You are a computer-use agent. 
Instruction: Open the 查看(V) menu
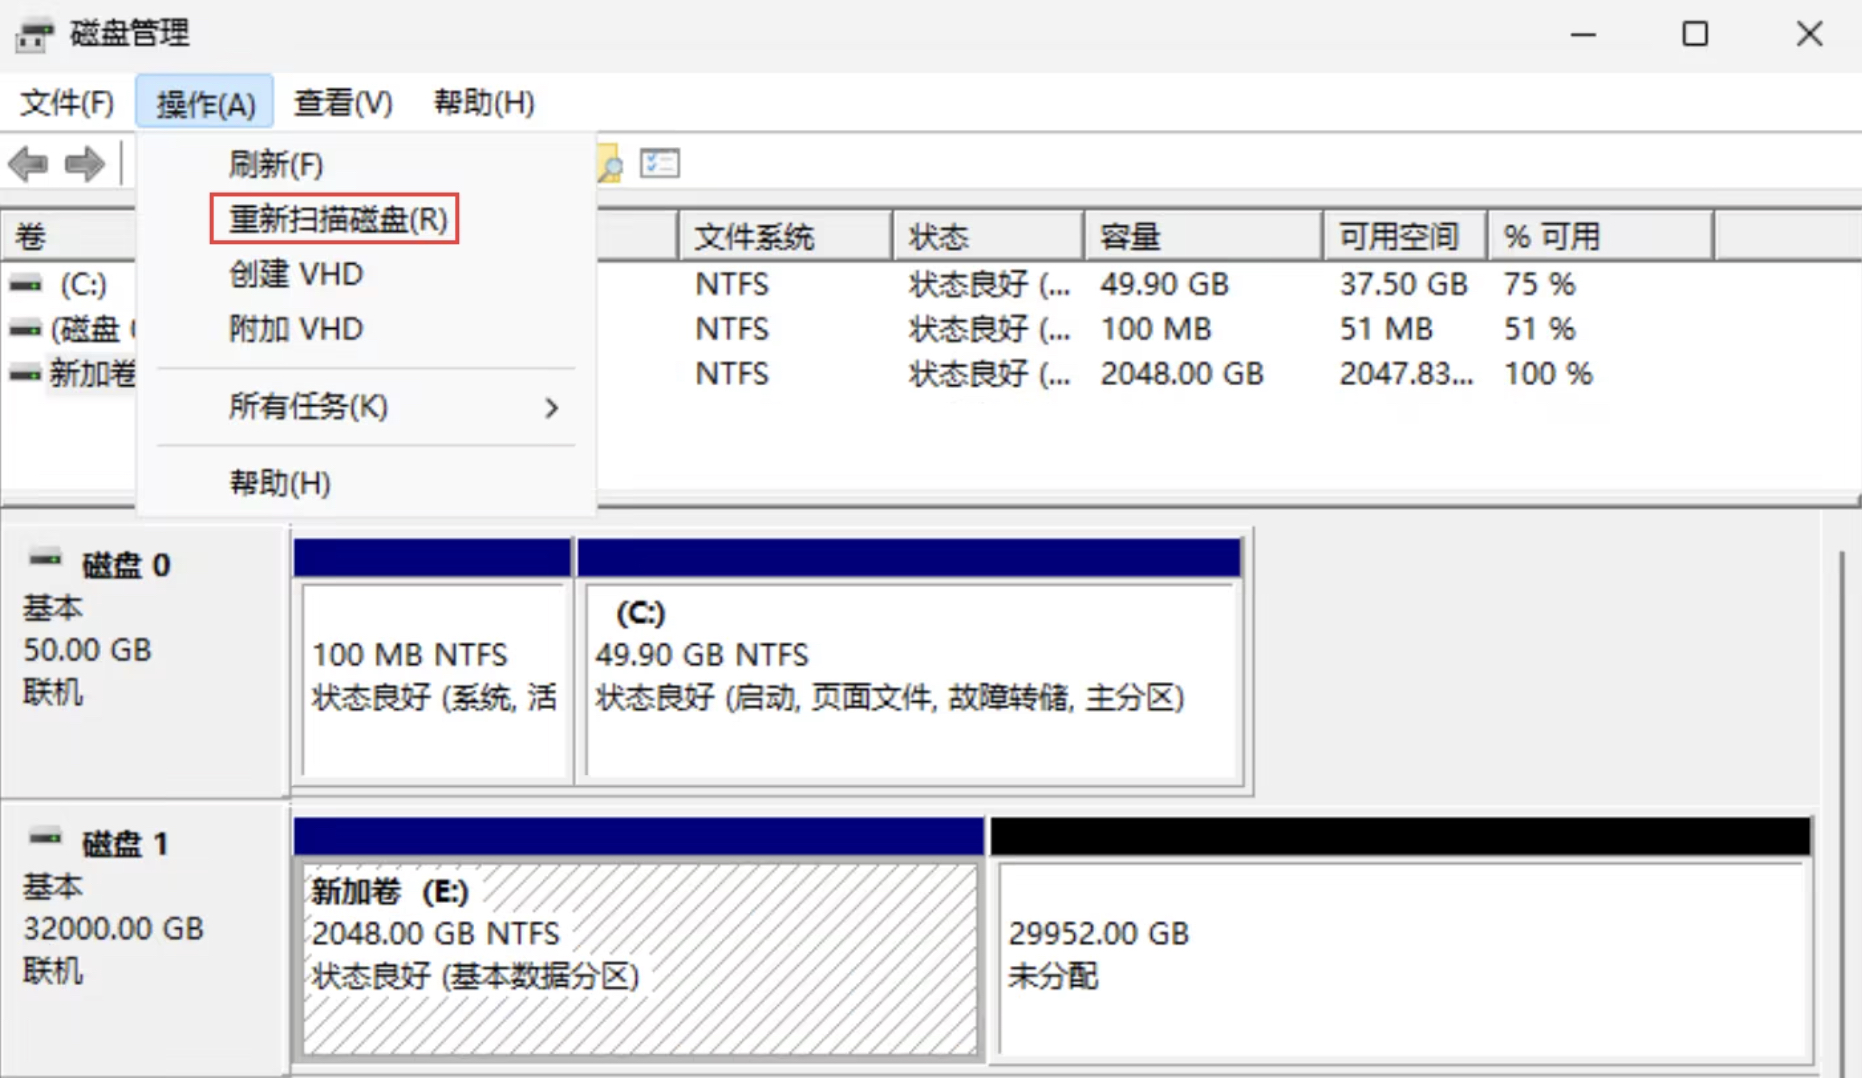343,102
